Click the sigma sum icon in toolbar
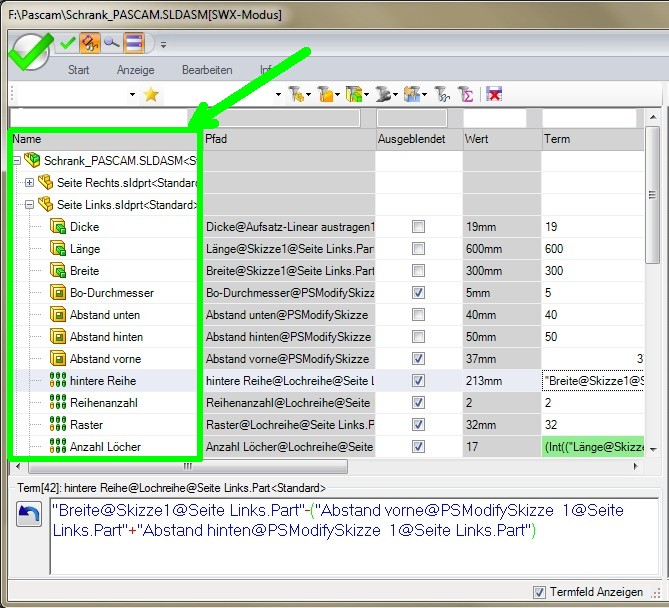The height and width of the screenshot is (608, 669). pos(465,94)
